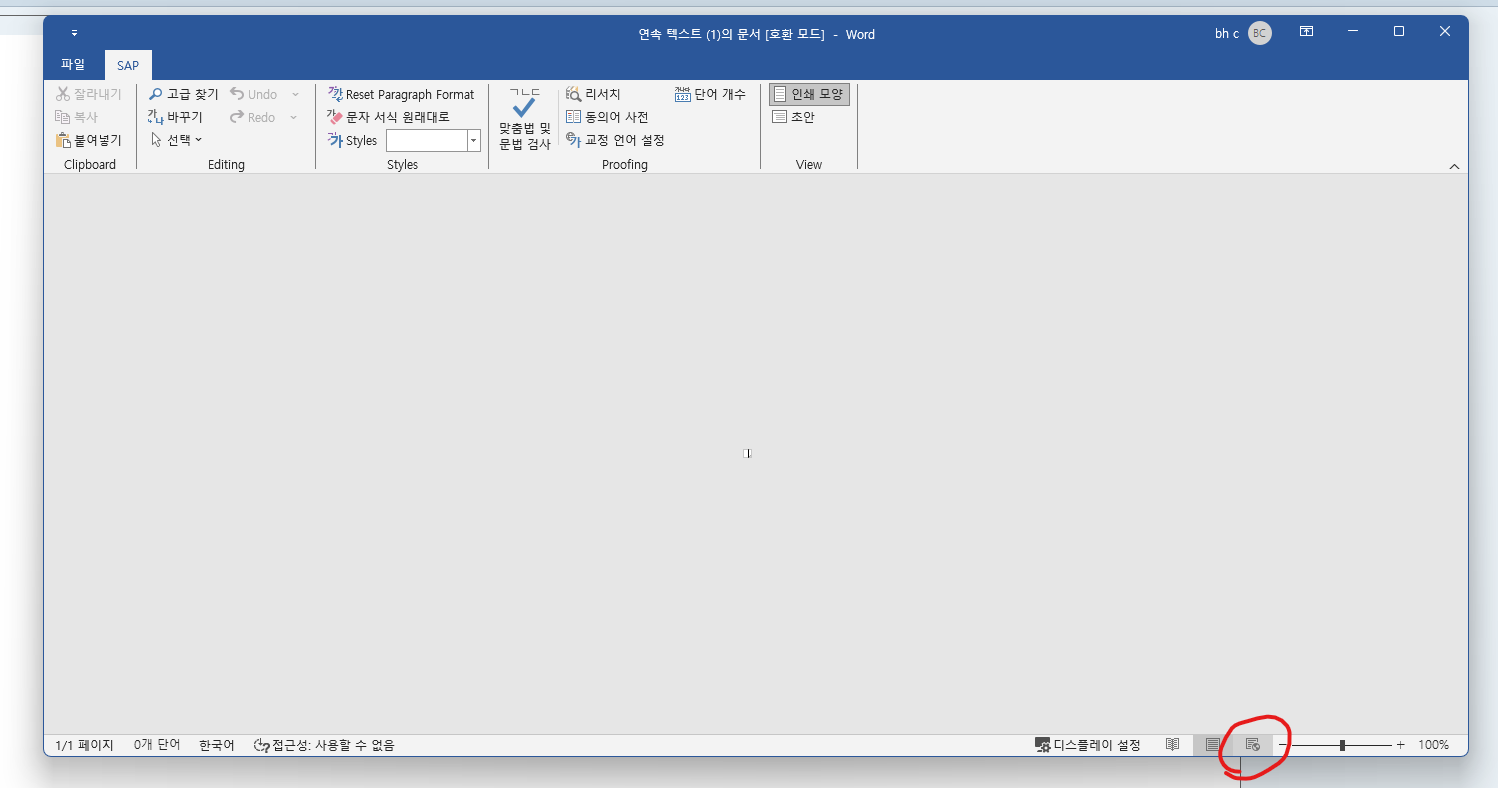Click inside the Styles combo box field
This screenshot has width=1498, height=788.
pos(426,141)
